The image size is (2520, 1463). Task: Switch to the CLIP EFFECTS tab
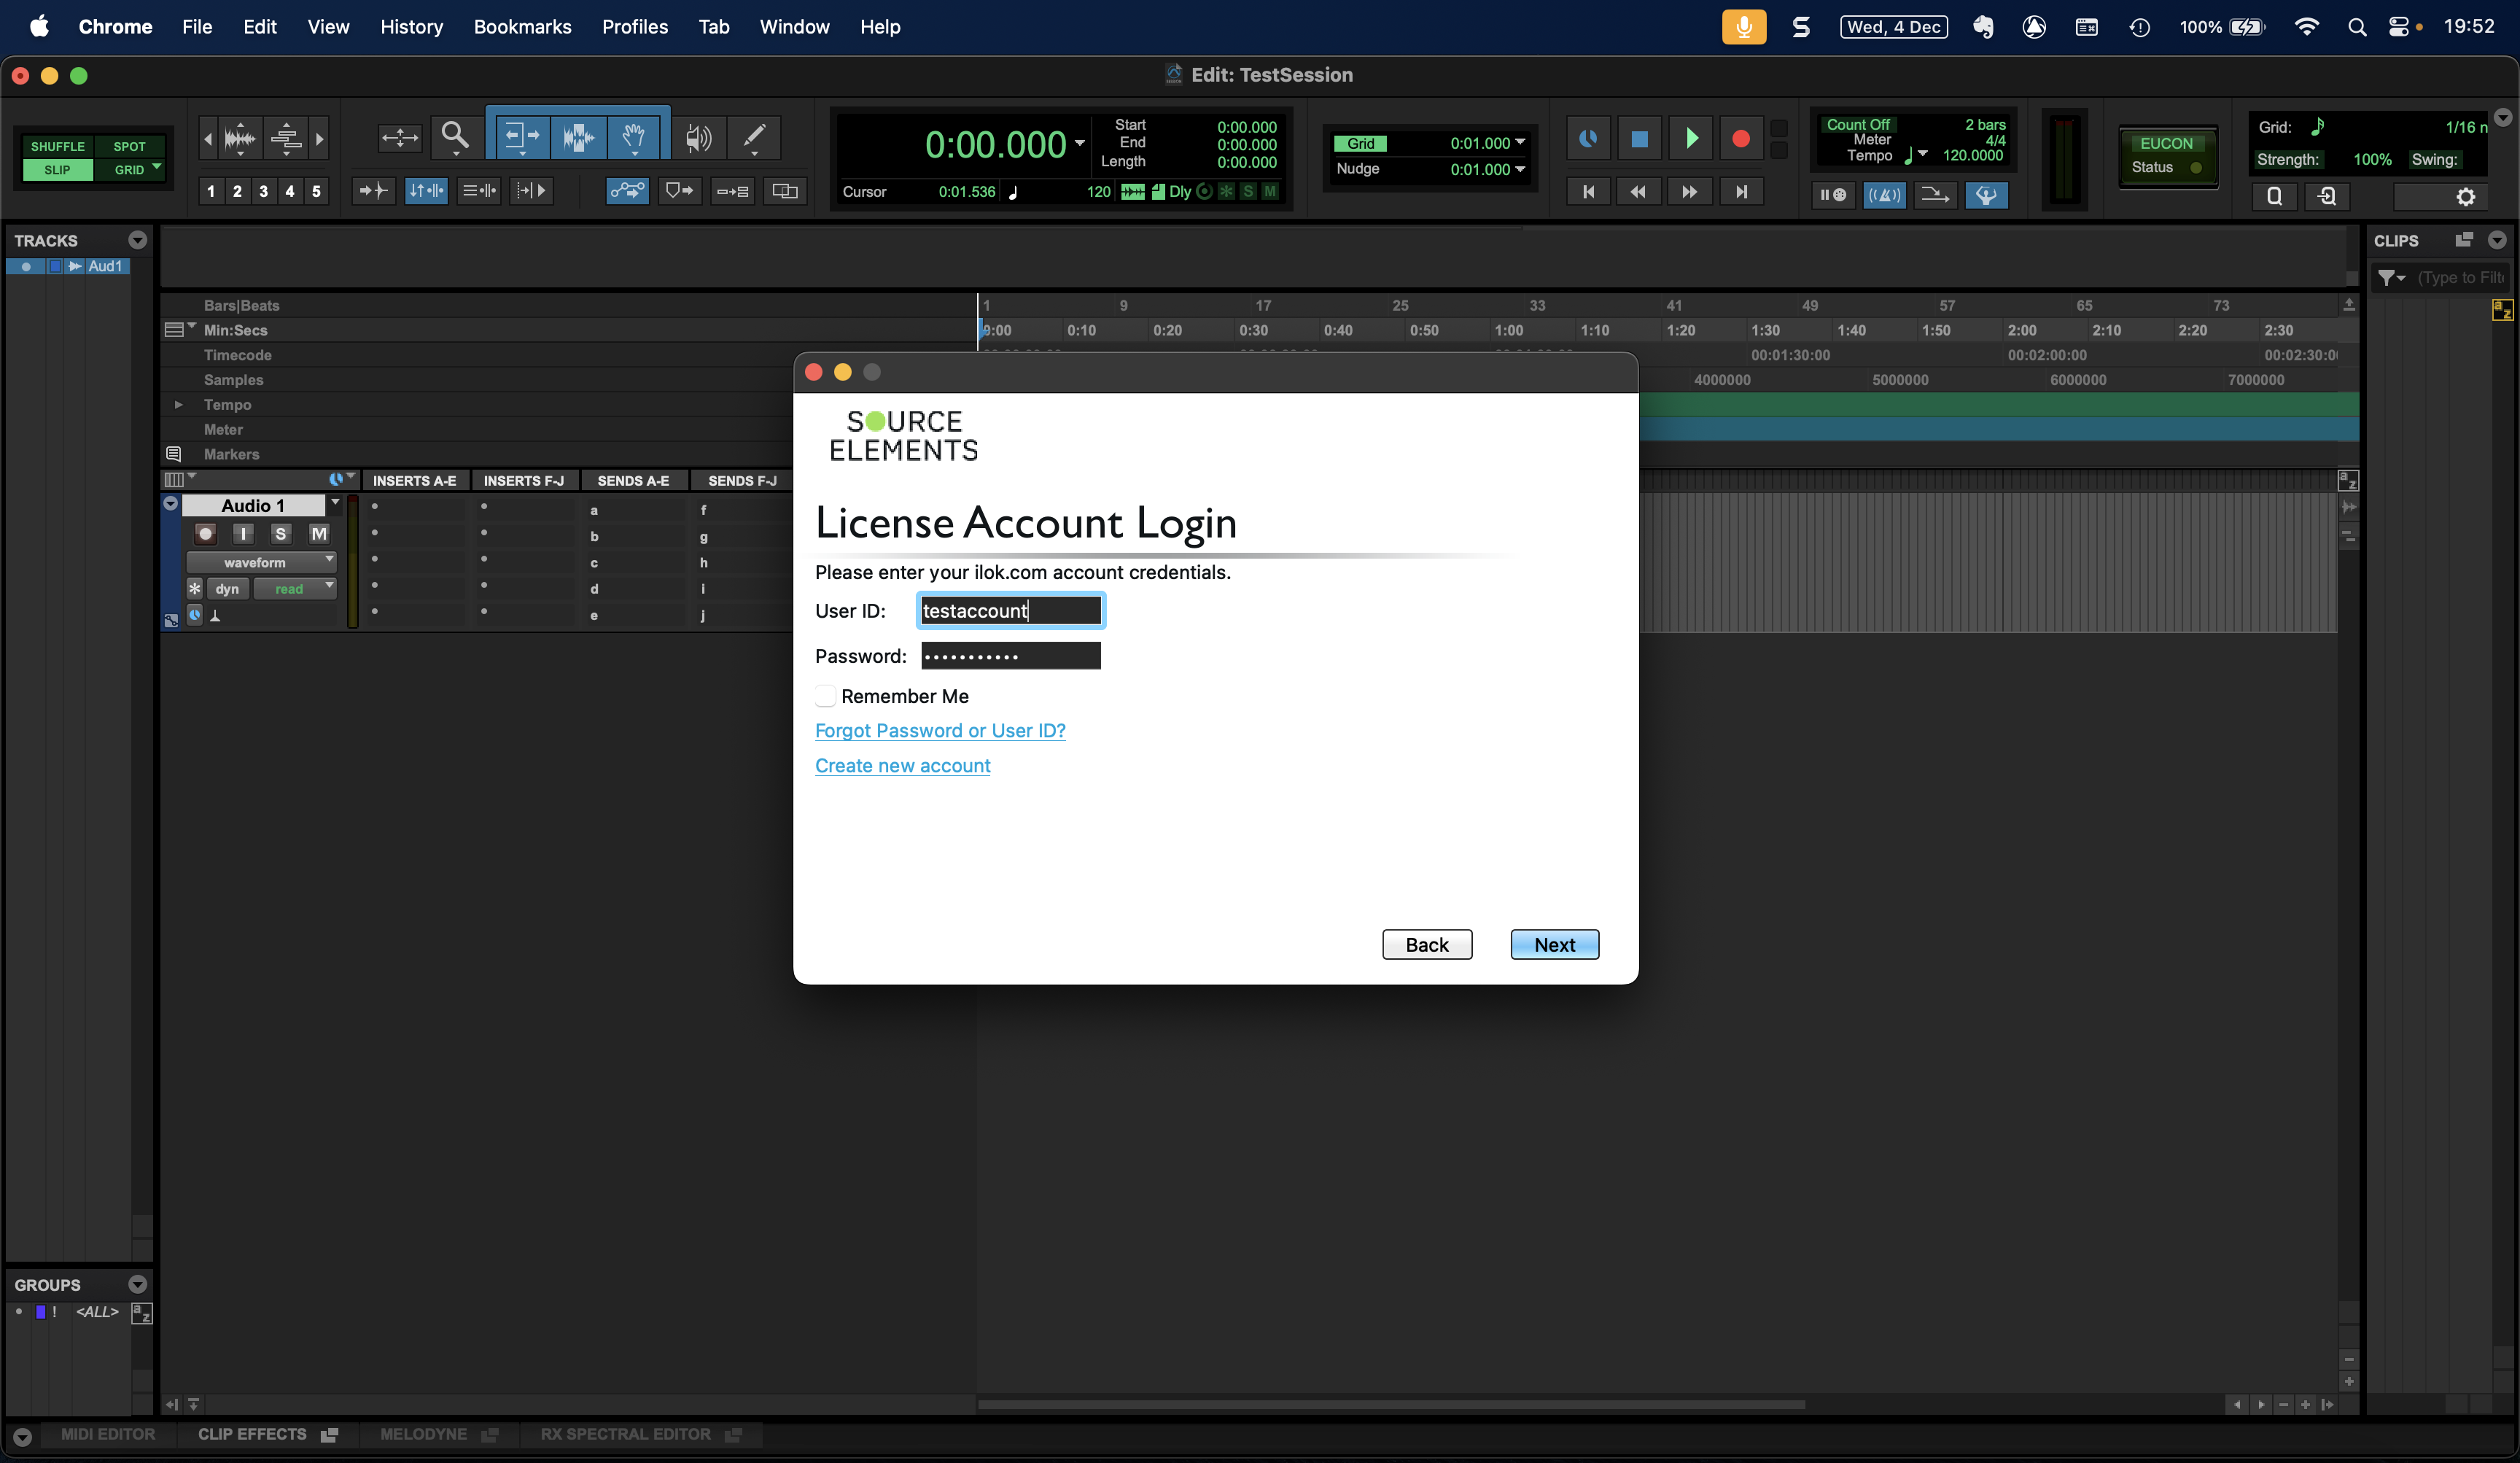coord(252,1434)
